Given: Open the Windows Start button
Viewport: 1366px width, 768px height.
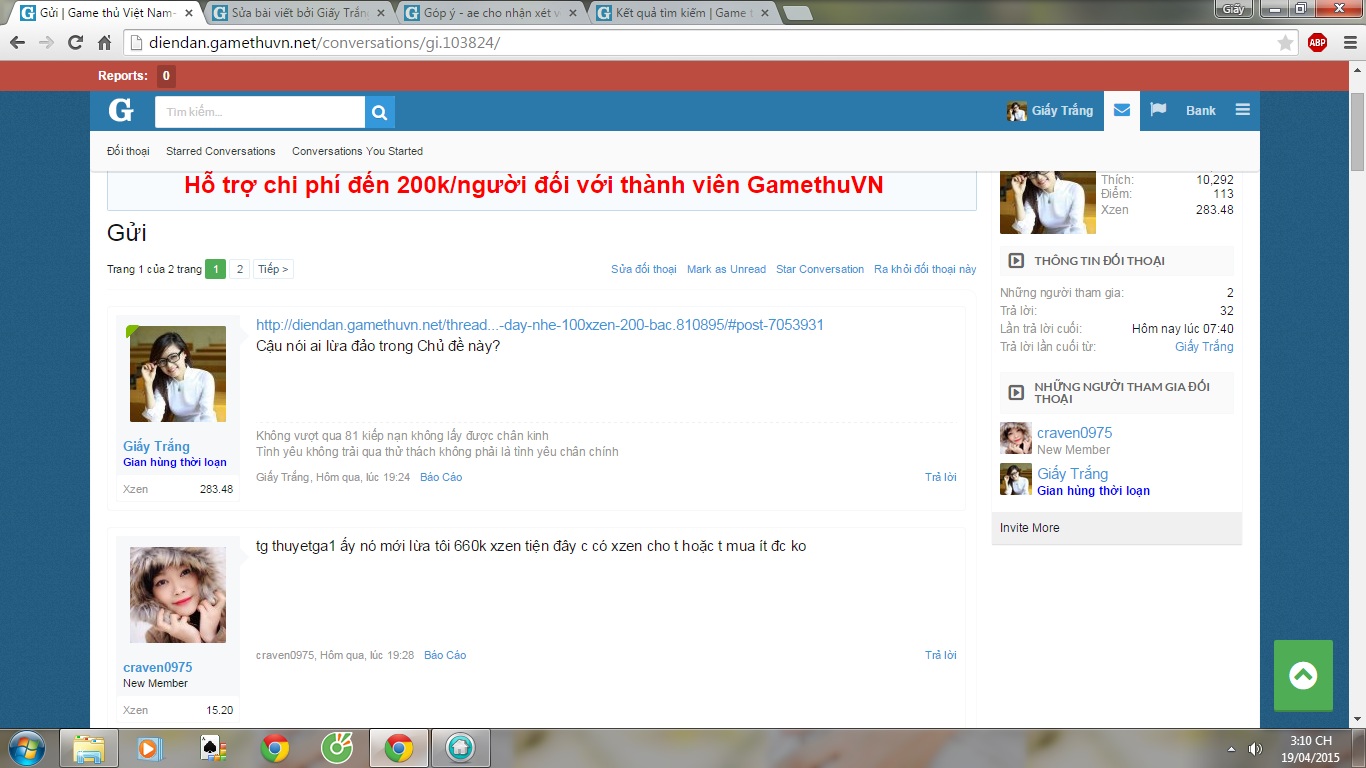Looking at the screenshot, I should [x=25, y=747].
